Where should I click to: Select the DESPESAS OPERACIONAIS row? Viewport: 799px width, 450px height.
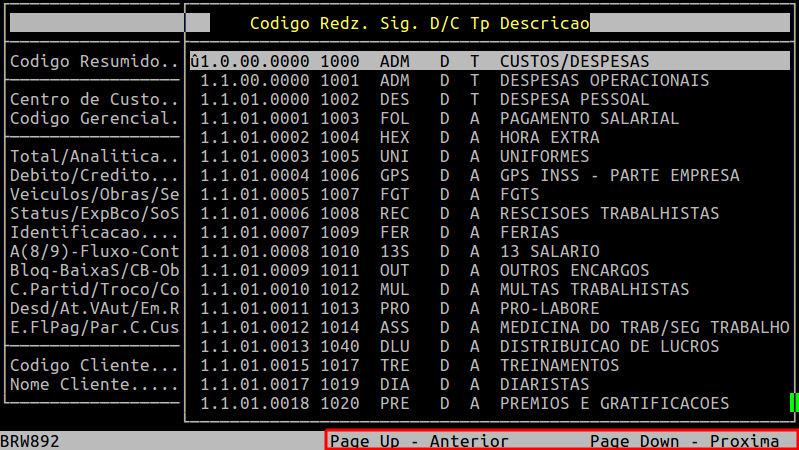[488, 80]
